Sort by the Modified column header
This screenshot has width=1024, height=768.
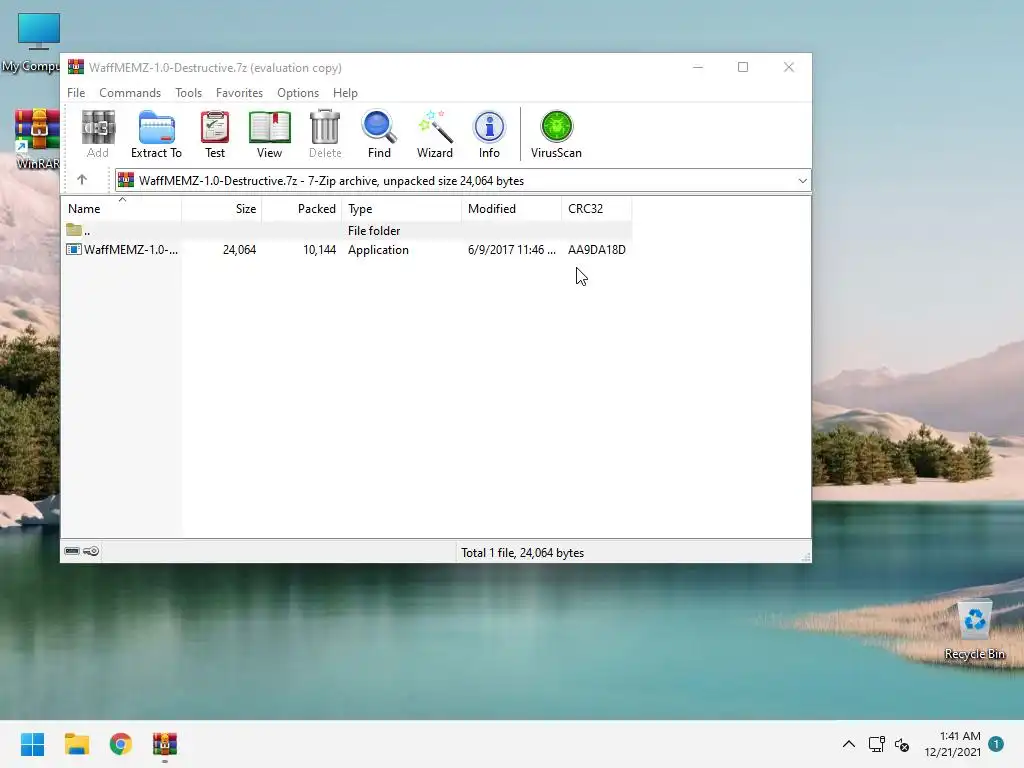[x=511, y=209]
